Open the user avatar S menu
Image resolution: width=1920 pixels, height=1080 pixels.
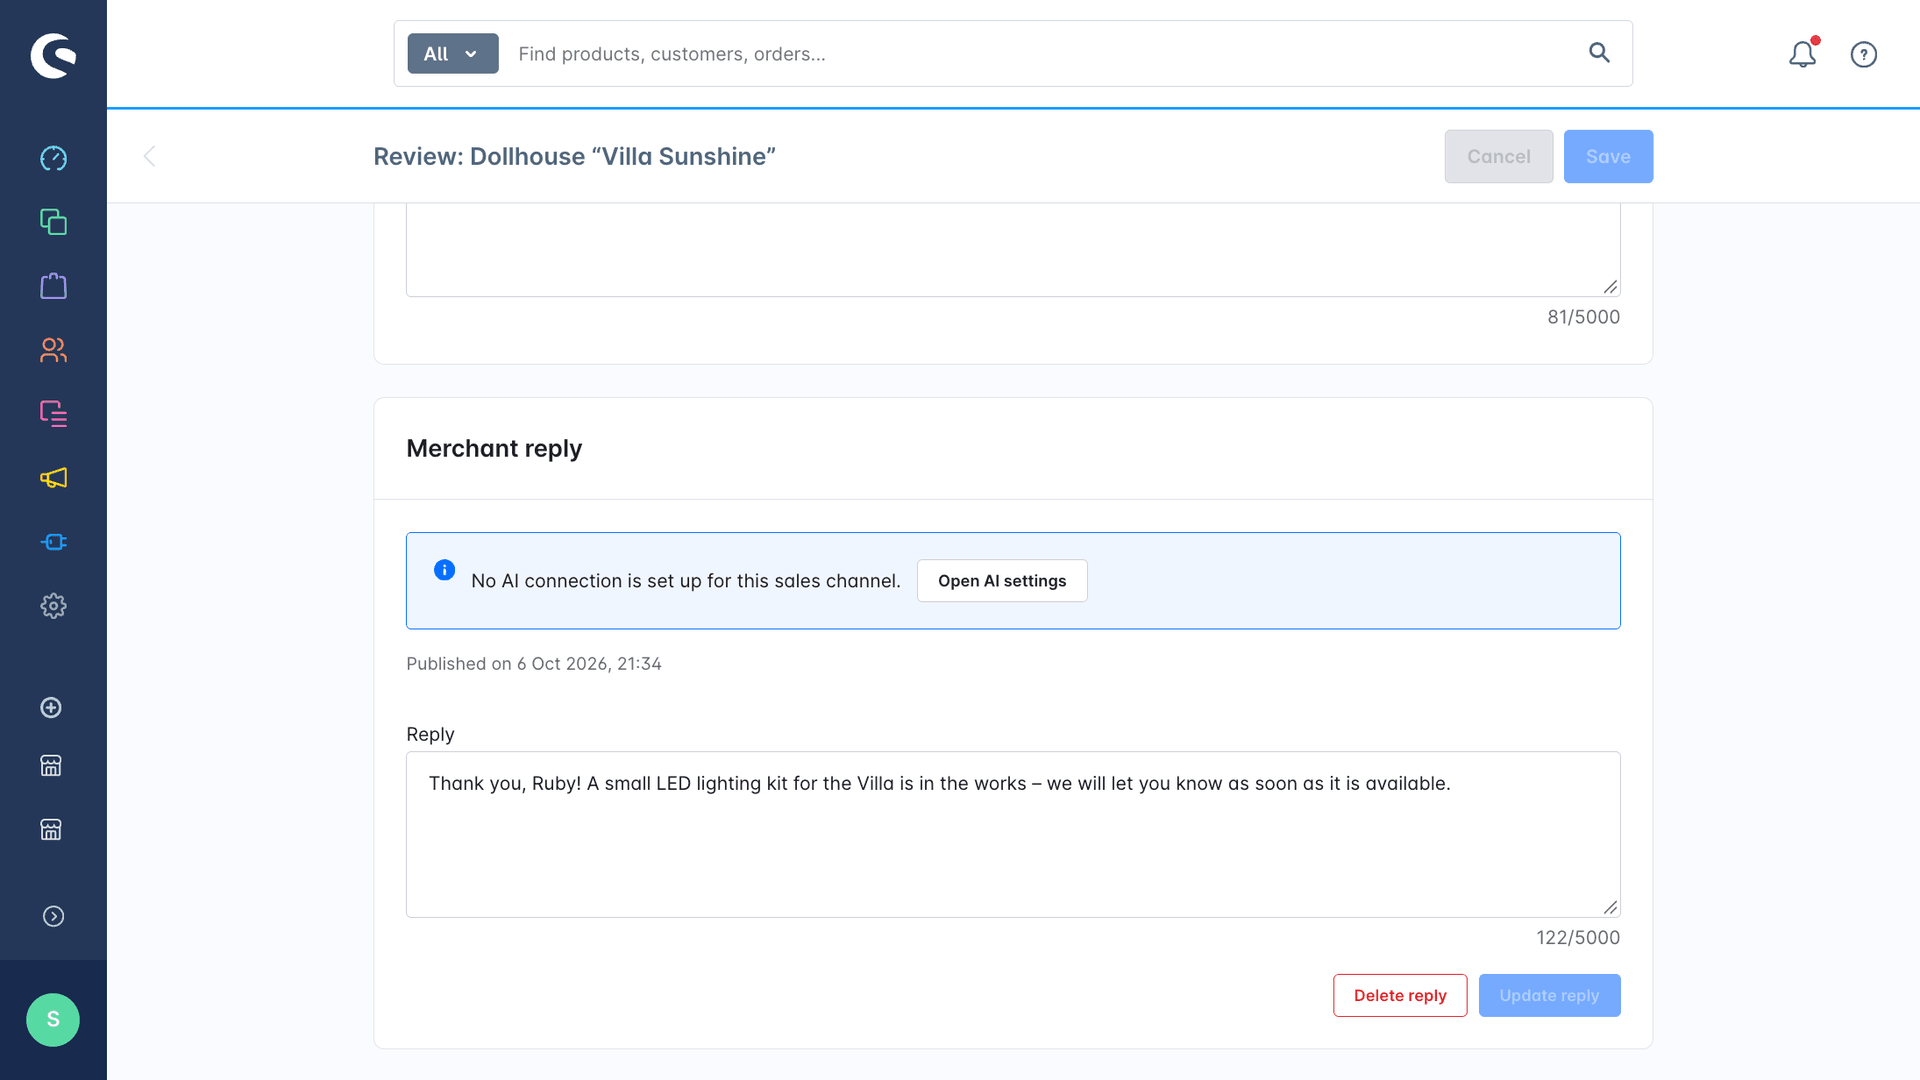[53, 1020]
